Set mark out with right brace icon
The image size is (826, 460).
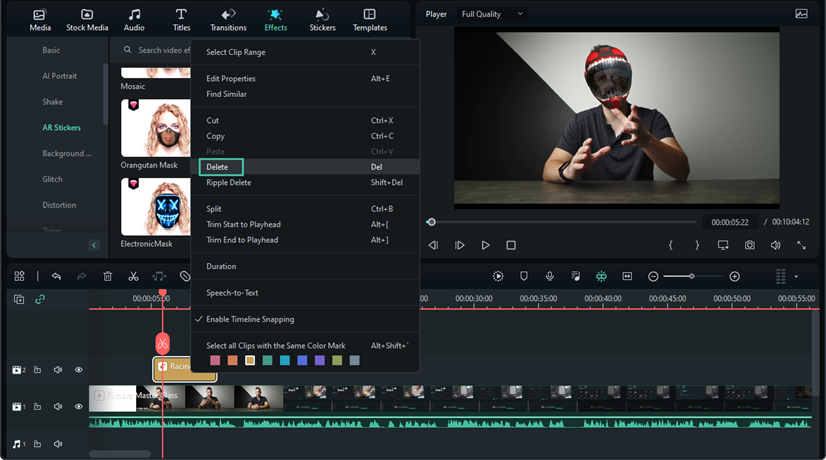coord(697,245)
